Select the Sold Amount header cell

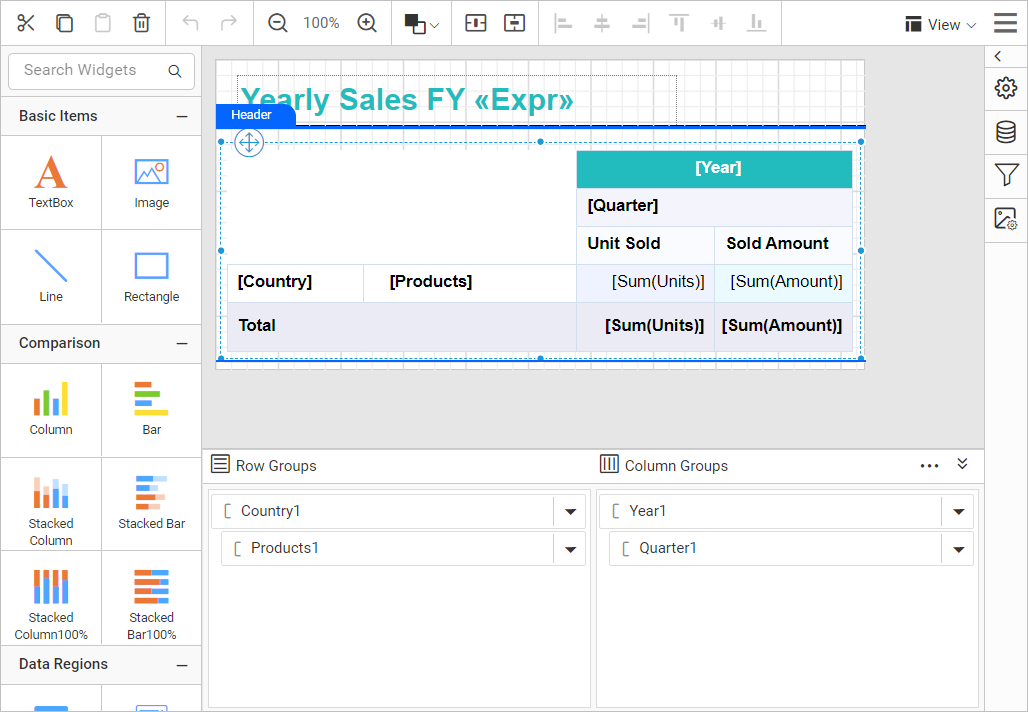[x=783, y=244]
